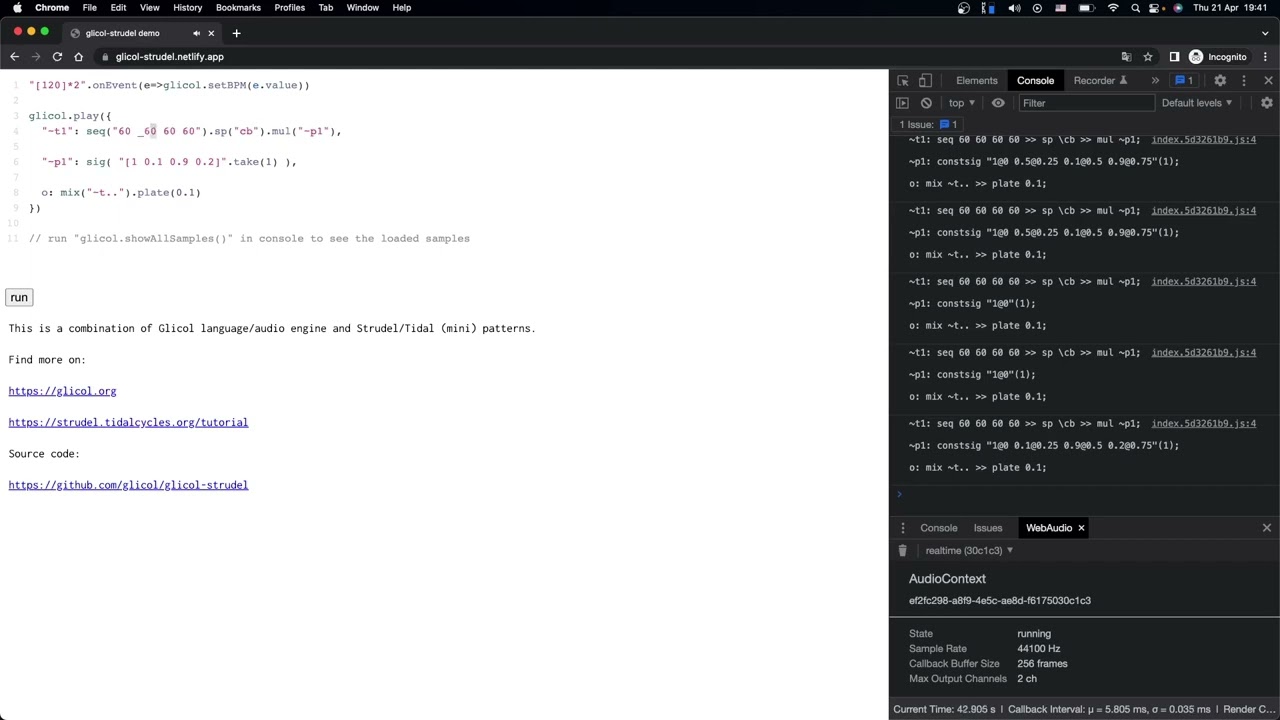Activate the inspect element picker icon
The width and height of the screenshot is (1280, 720).
coord(903,81)
